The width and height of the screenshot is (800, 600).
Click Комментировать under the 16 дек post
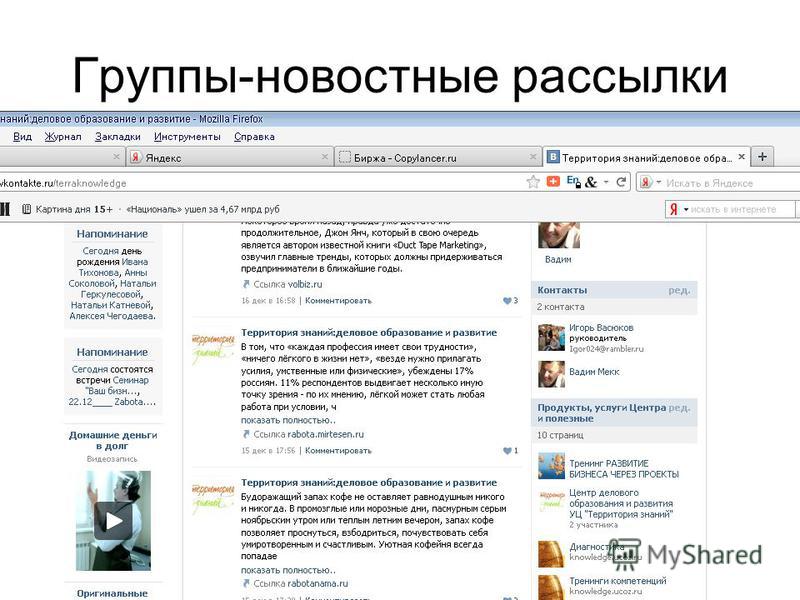[x=338, y=301]
